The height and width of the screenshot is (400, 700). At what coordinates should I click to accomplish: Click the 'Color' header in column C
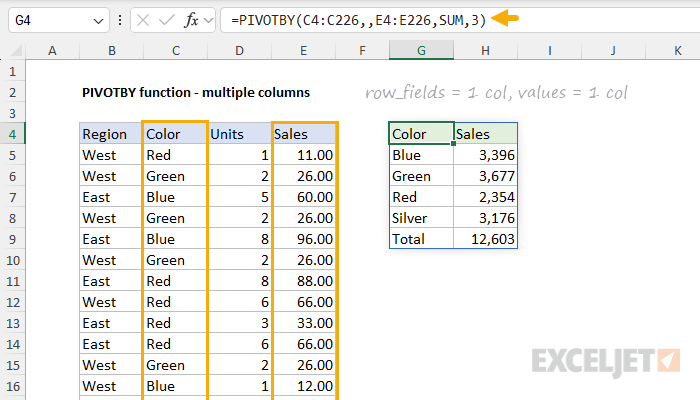point(175,134)
